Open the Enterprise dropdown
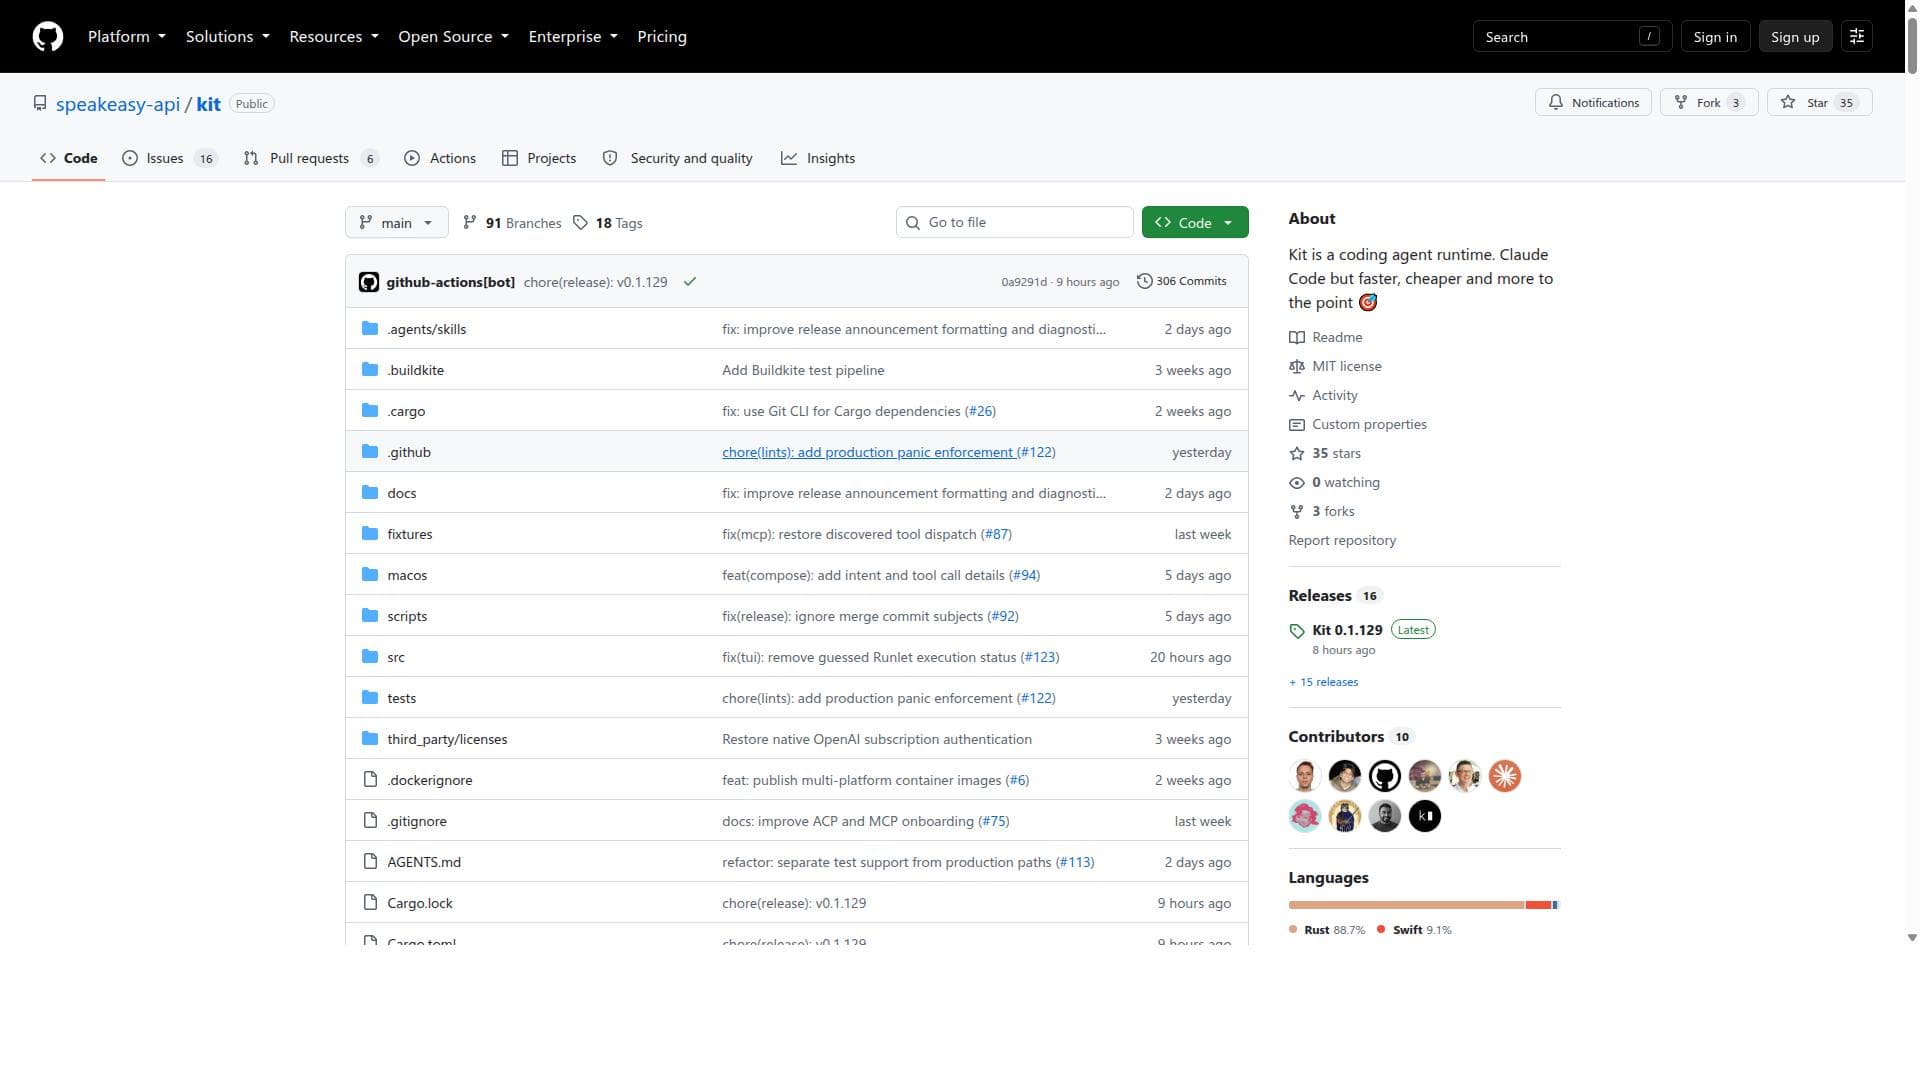The height and width of the screenshot is (1080, 1920). tap(573, 37)
